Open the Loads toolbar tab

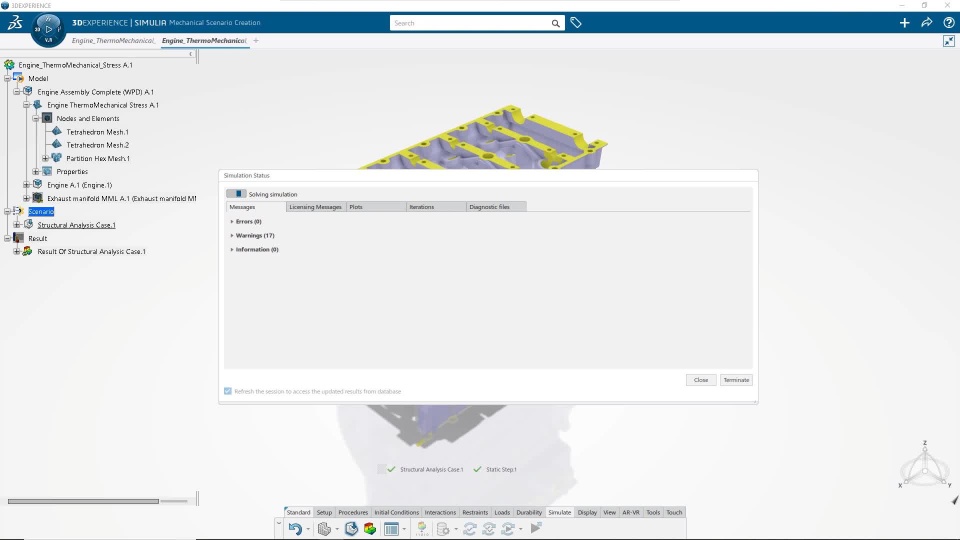pos(502,512)
